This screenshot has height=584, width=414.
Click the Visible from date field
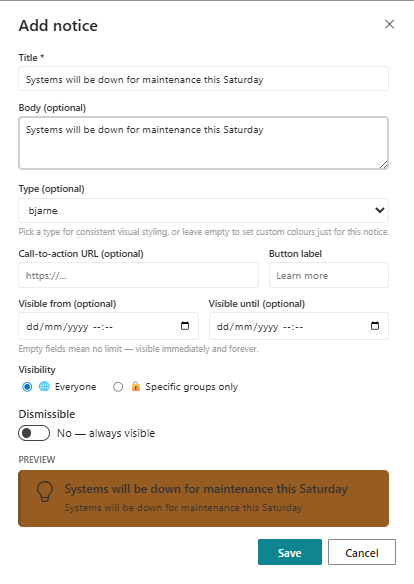point(108,326)
